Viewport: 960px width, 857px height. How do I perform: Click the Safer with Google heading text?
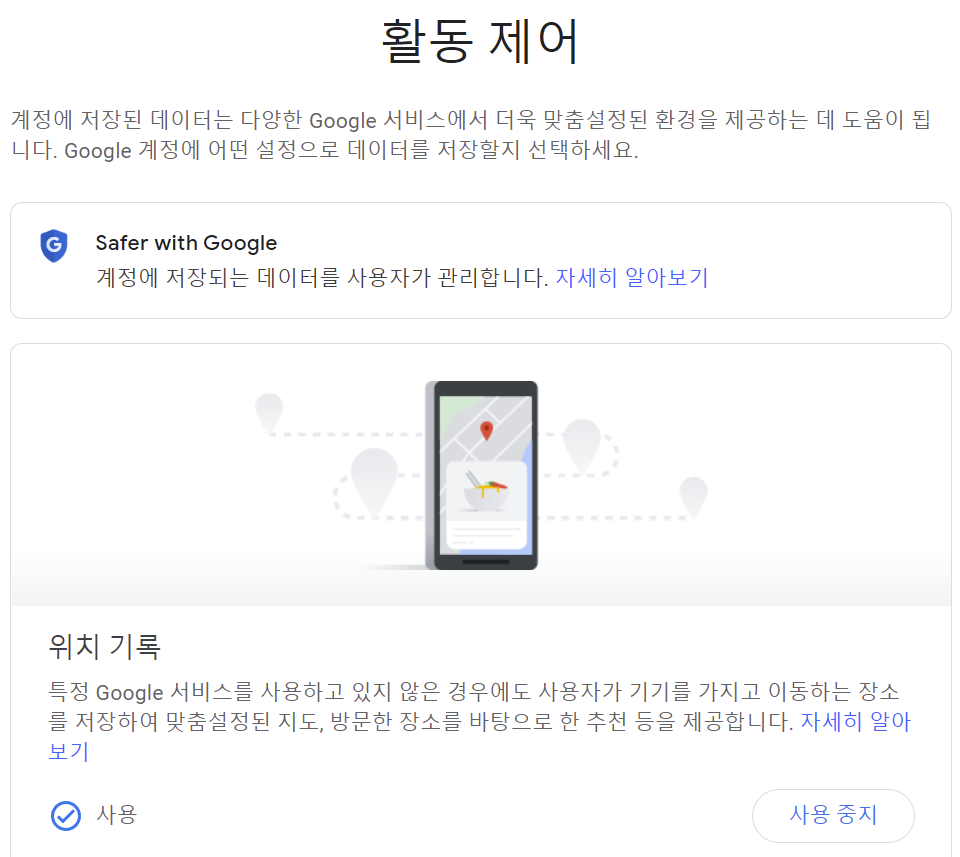pos(186,243)
